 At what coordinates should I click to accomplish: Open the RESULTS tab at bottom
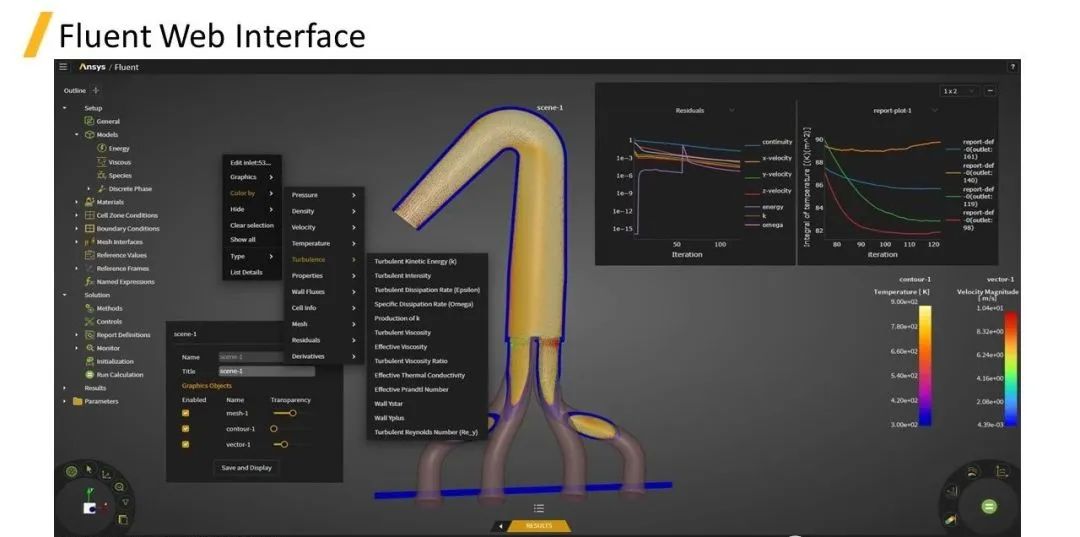tap(539, 526)
